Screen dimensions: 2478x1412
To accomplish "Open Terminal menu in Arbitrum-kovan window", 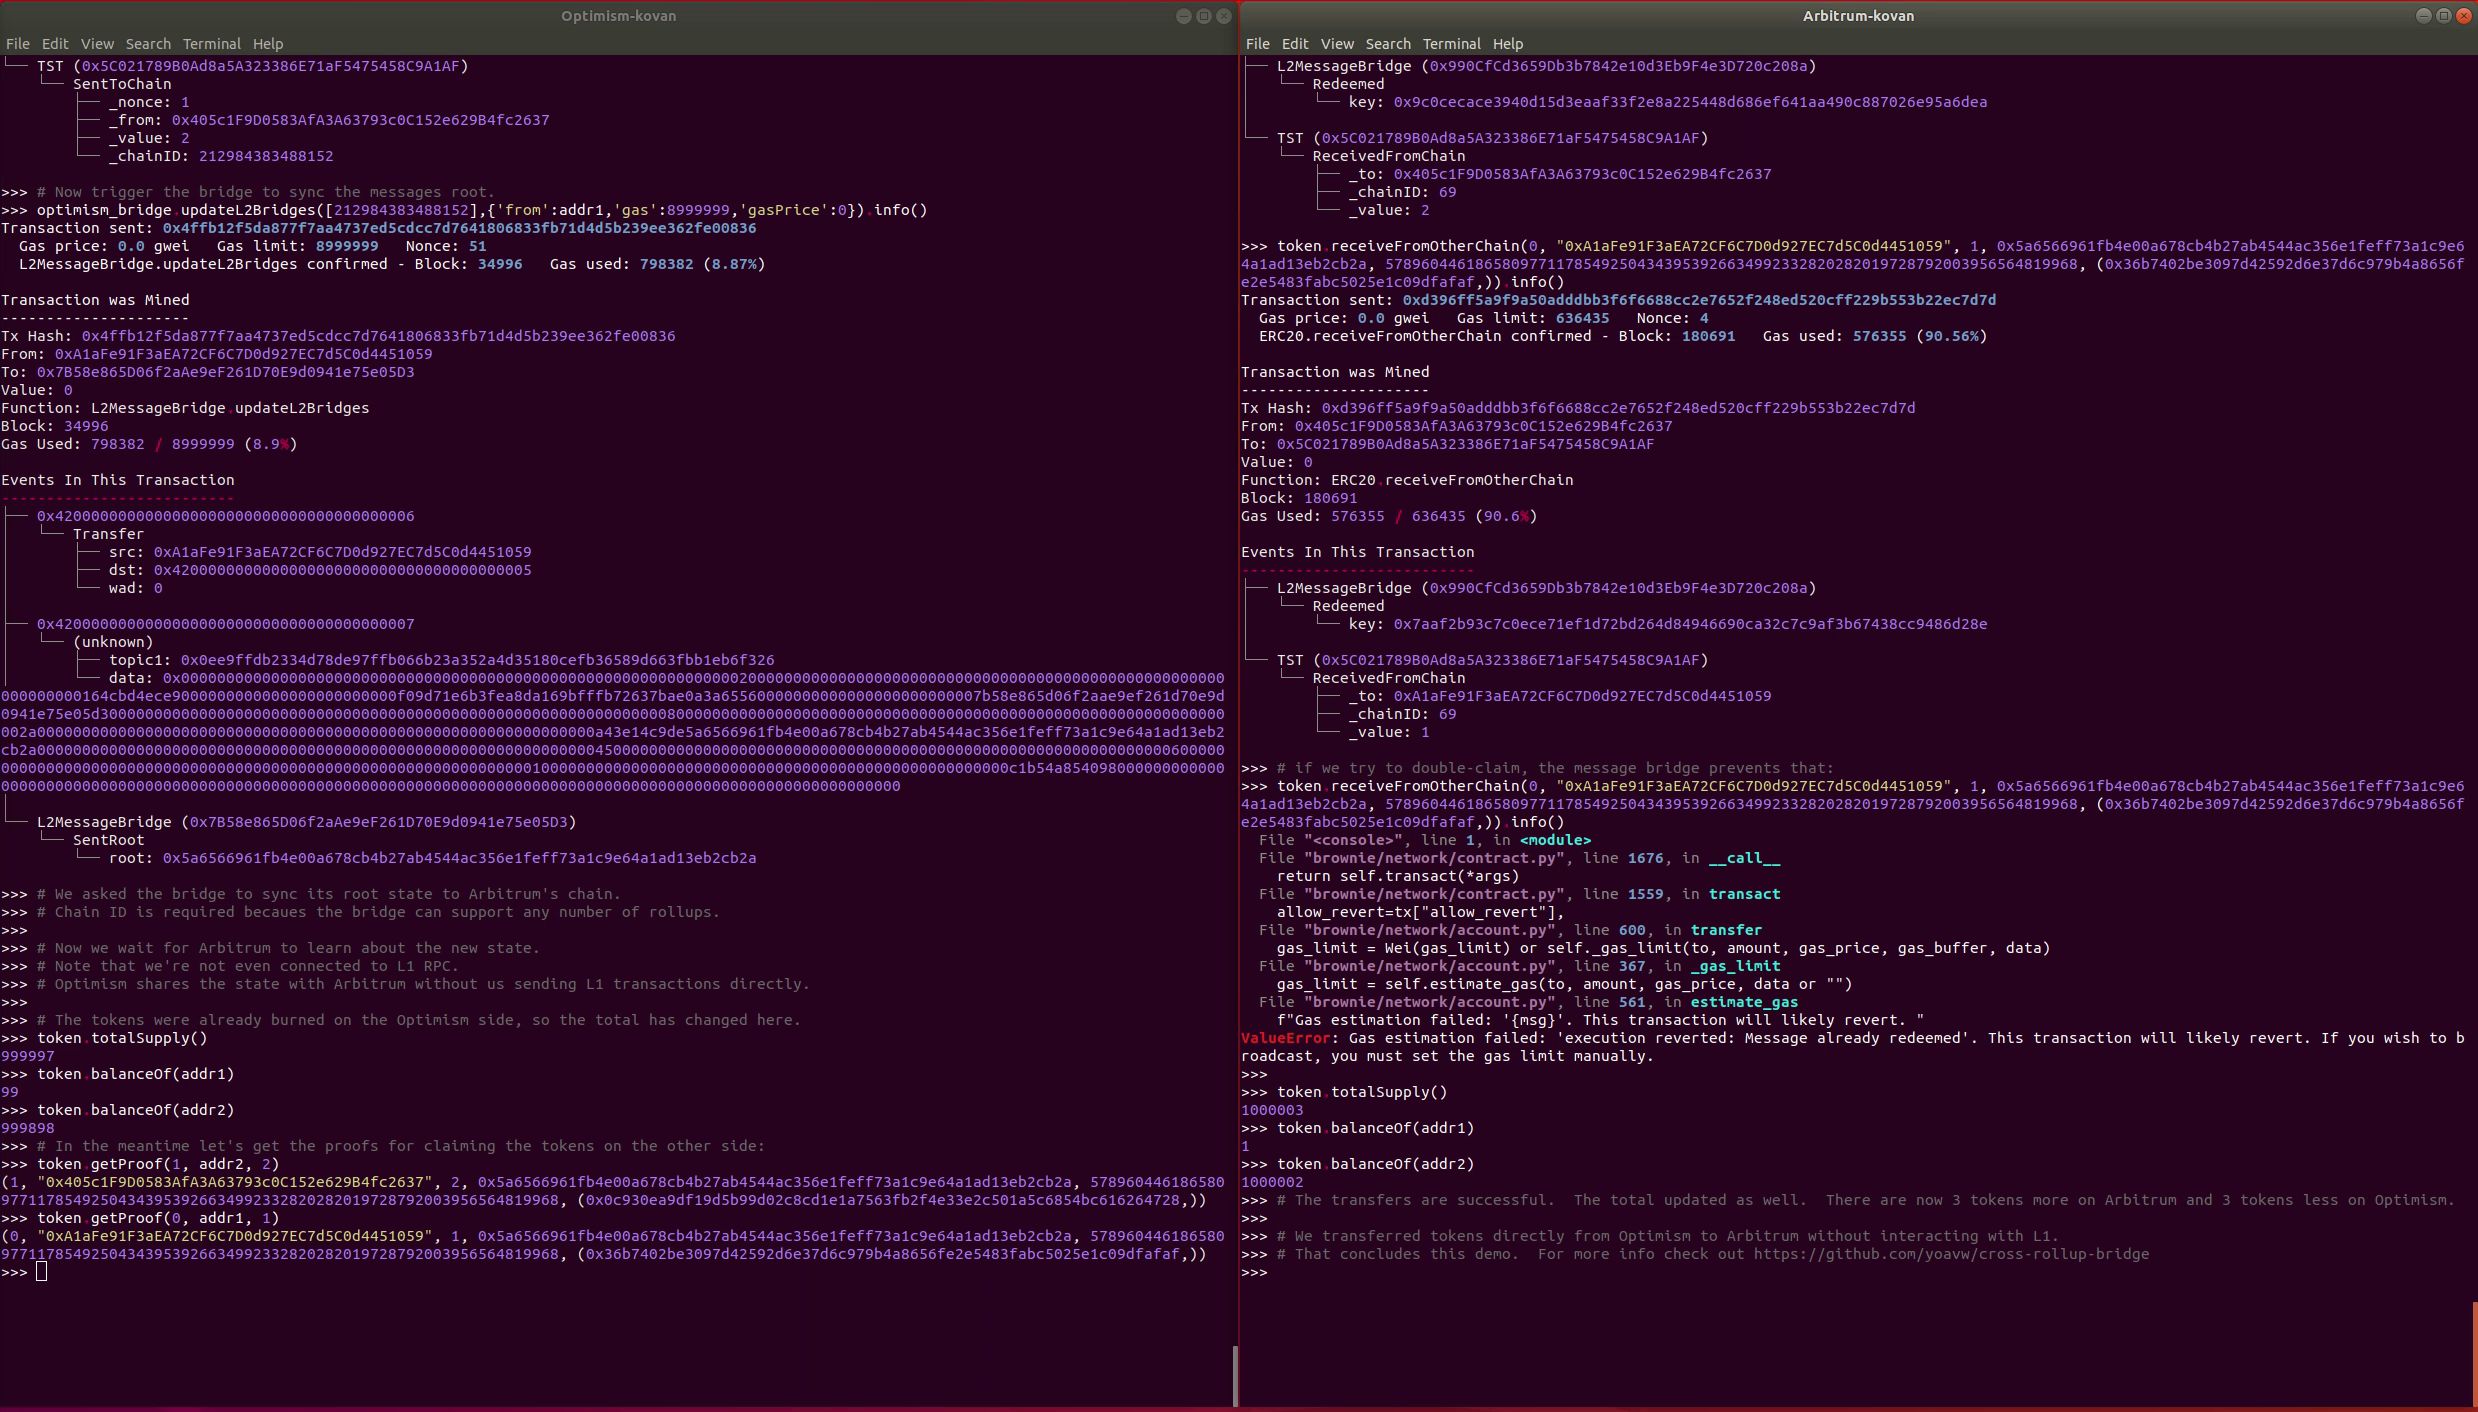I will pyautogui.click(x=1451, y=44).
